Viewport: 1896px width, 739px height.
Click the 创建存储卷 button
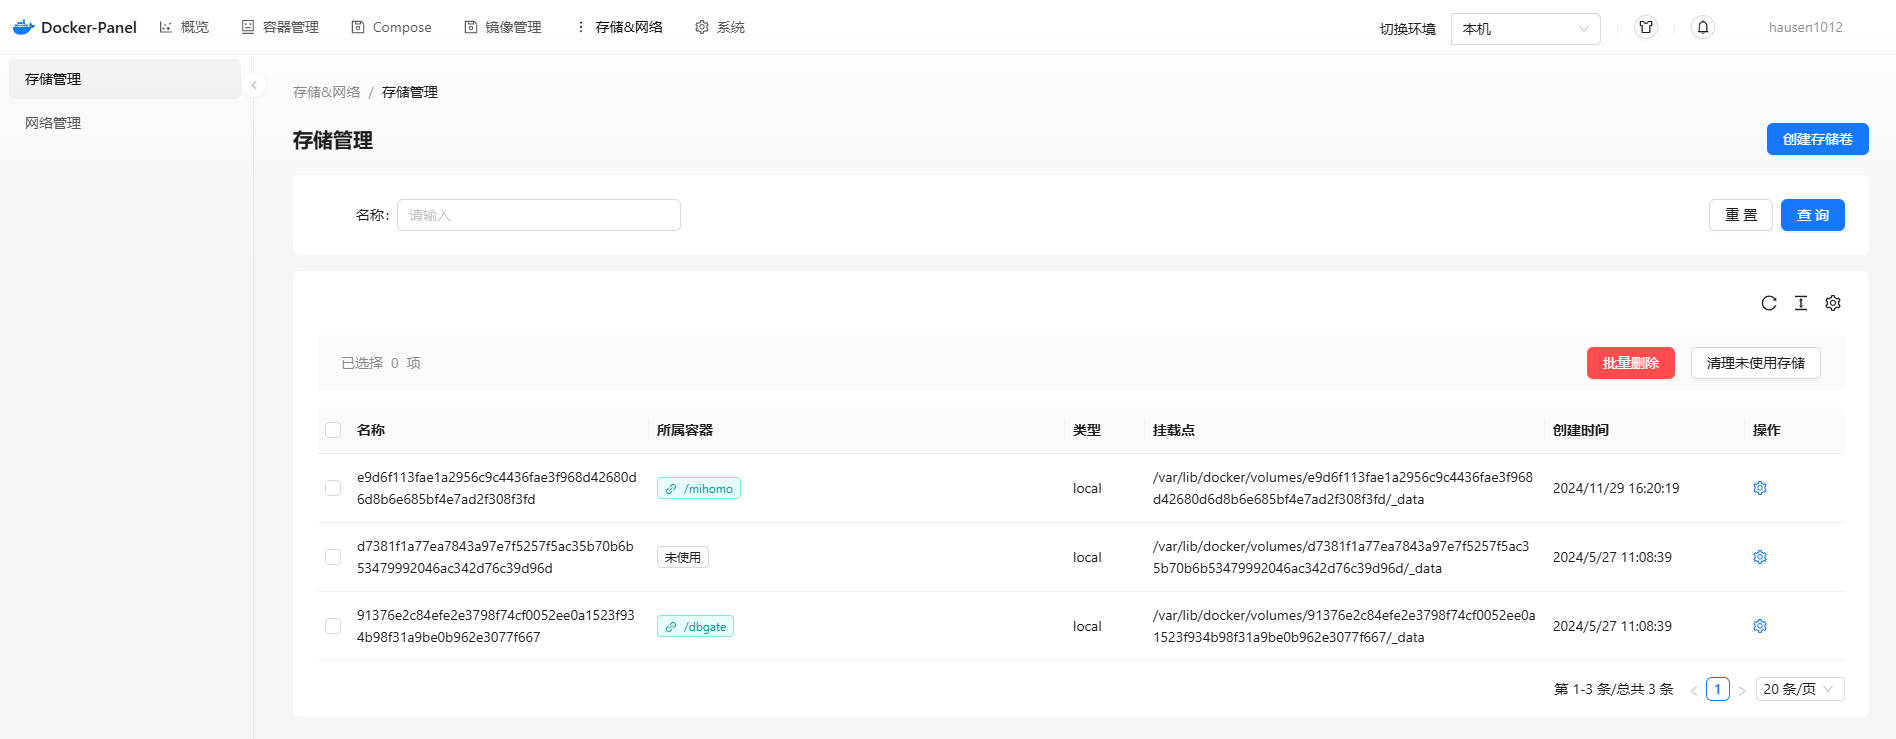(1817, 139)
